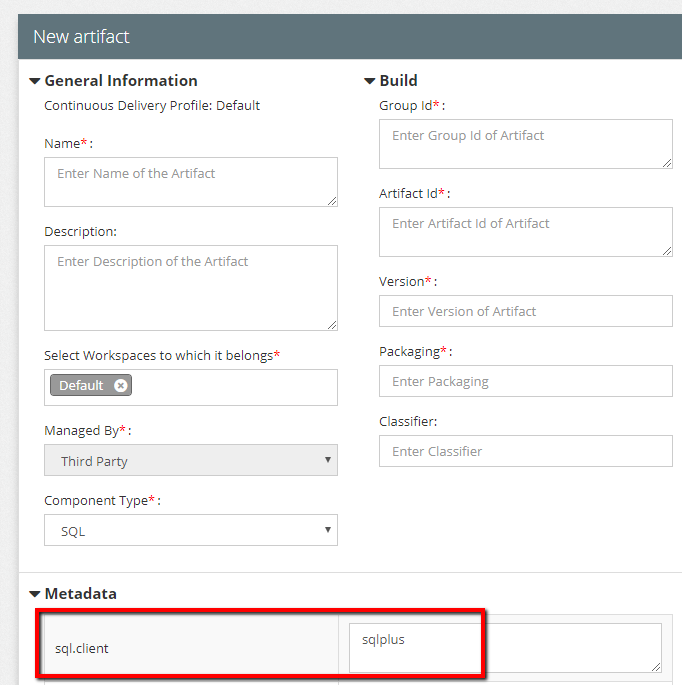
Task: Focus the Packaging input field
Action: coord(525,381)
